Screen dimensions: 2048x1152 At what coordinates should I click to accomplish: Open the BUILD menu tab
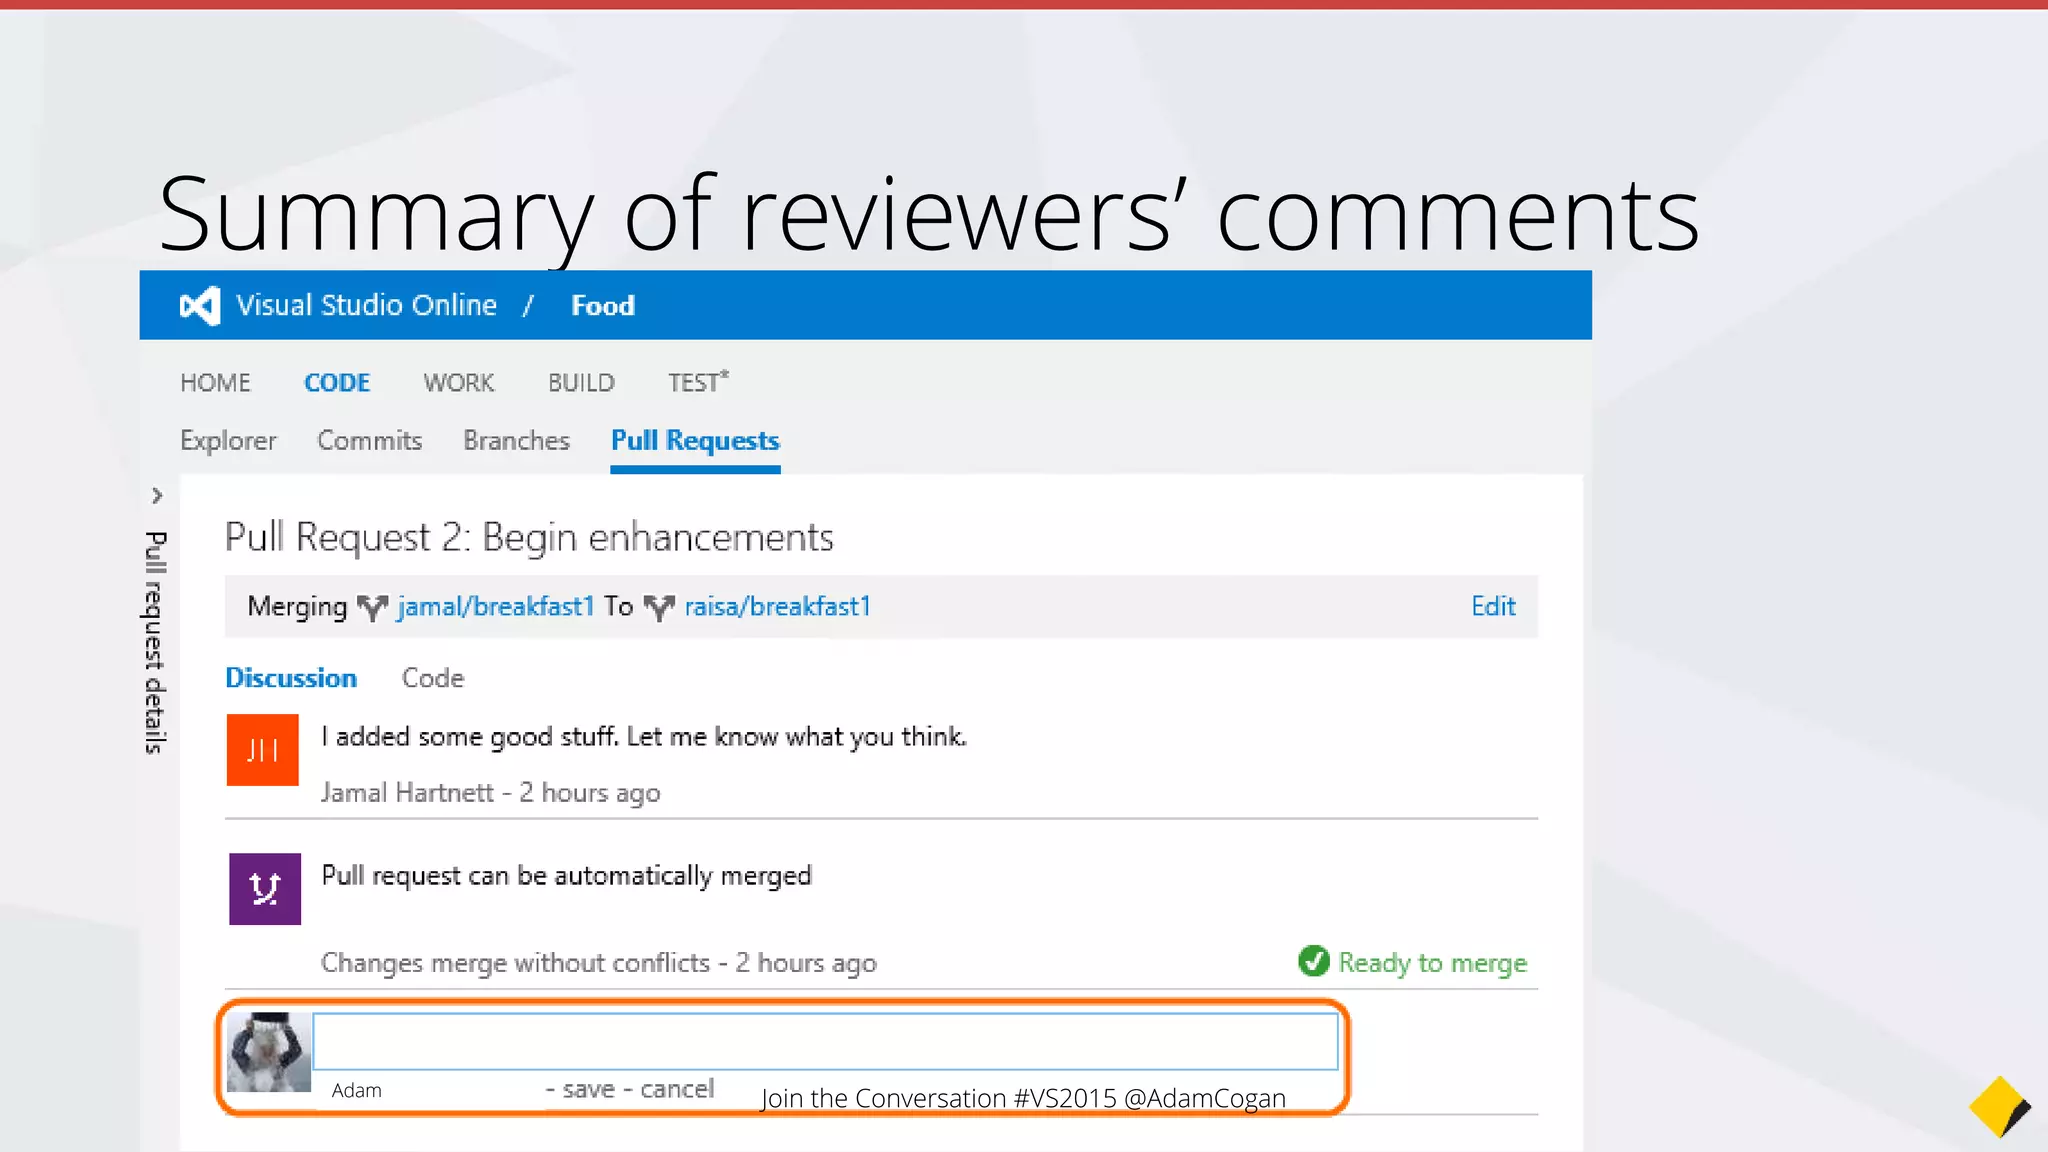581,383
